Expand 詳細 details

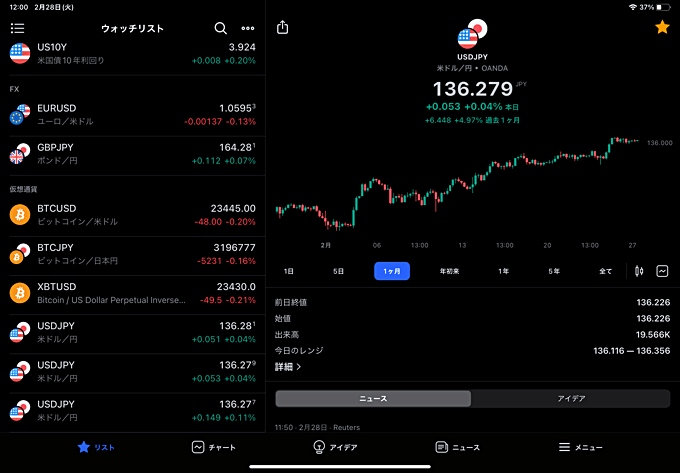click(x=288, y=367)
